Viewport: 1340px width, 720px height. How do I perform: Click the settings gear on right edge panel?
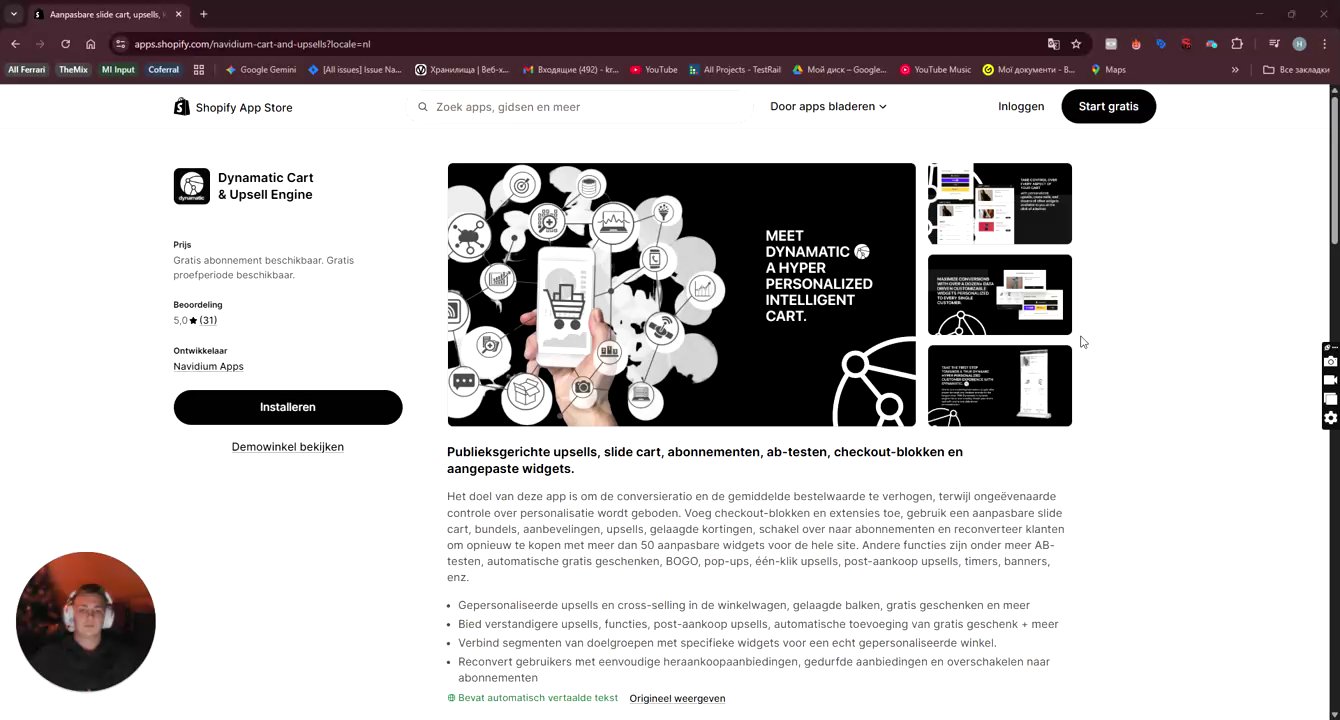point(1330,418)
